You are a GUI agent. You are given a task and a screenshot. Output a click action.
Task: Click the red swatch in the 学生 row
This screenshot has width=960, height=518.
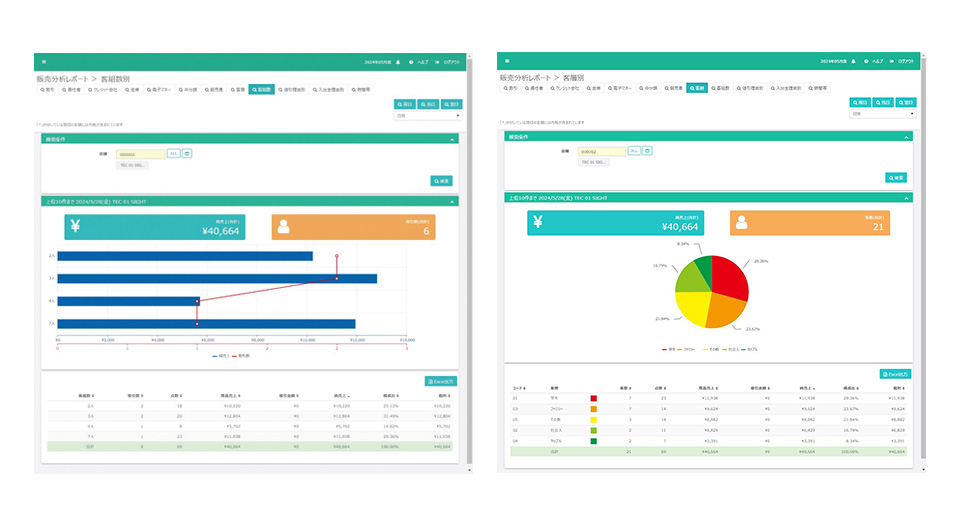594,398
